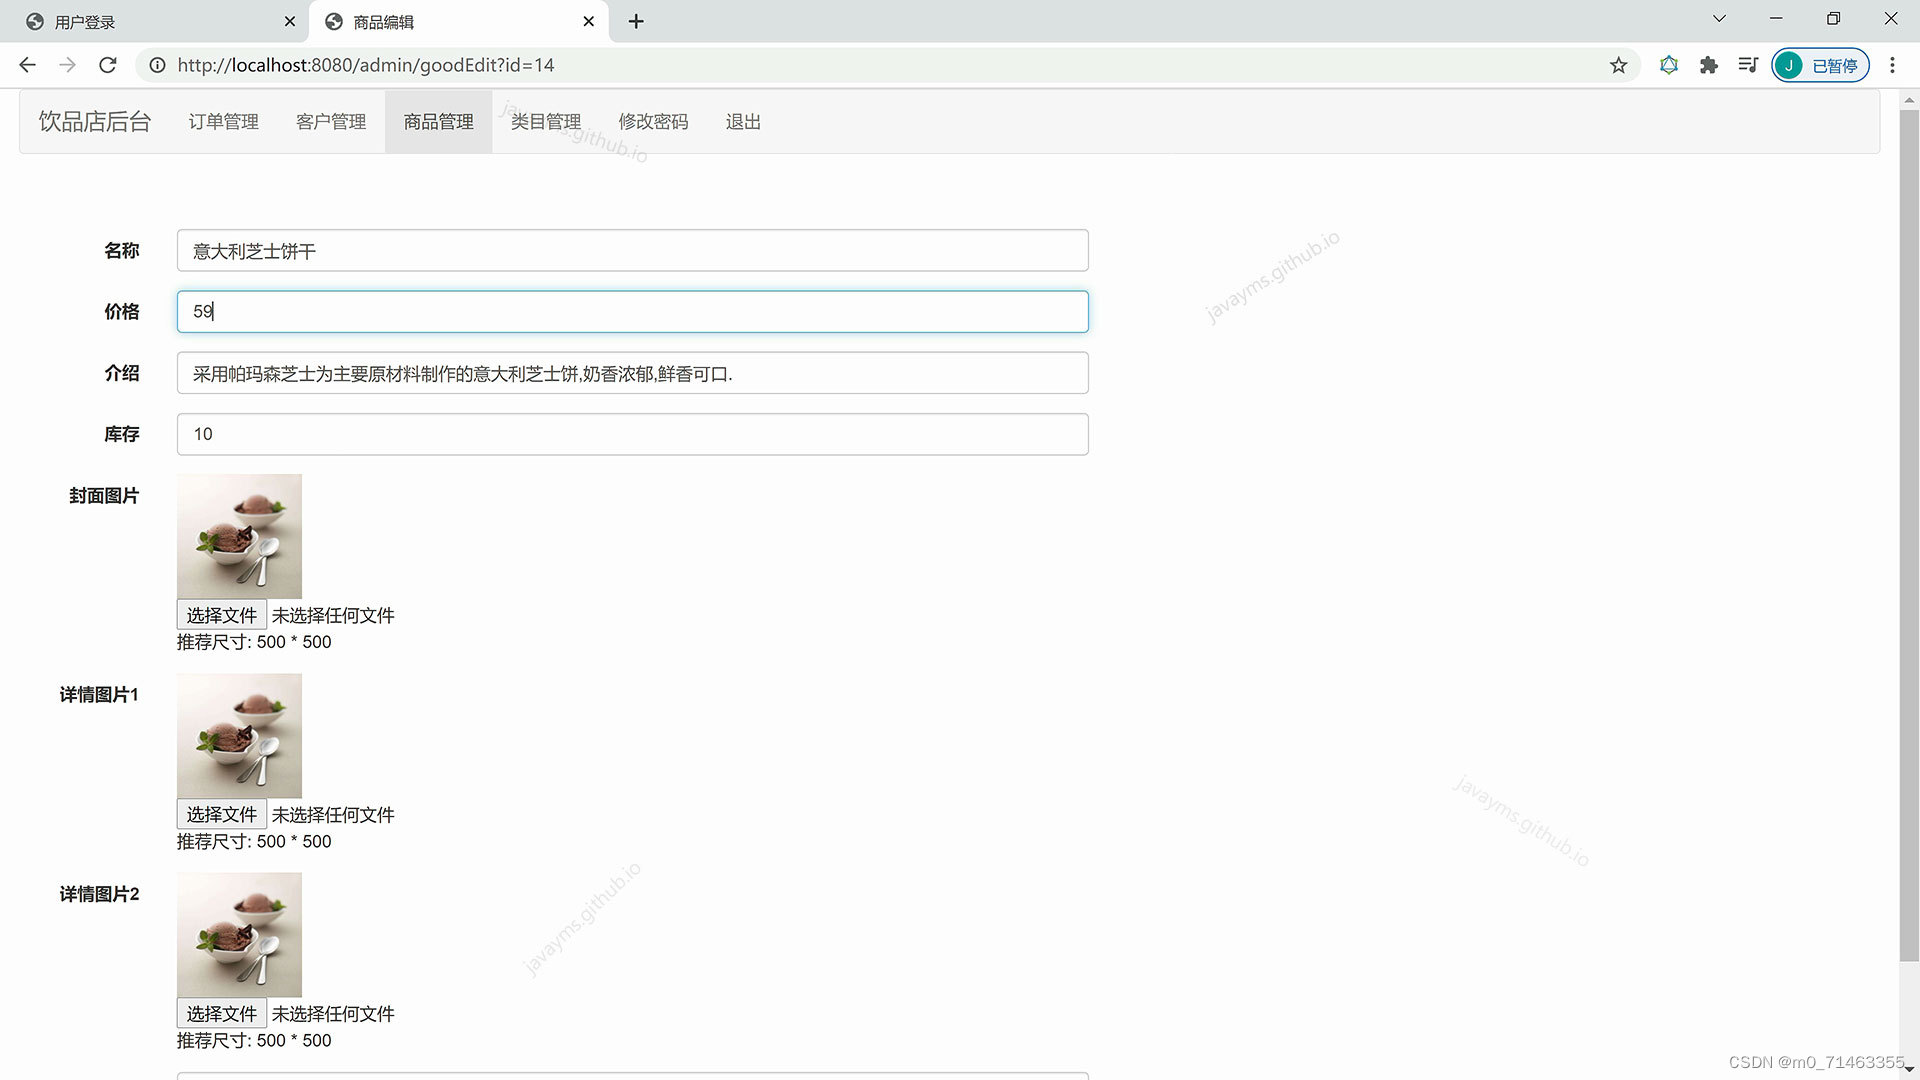Choose file for 封面图片
This screenshot has height=1080, width=1920.
pos(221,615)
